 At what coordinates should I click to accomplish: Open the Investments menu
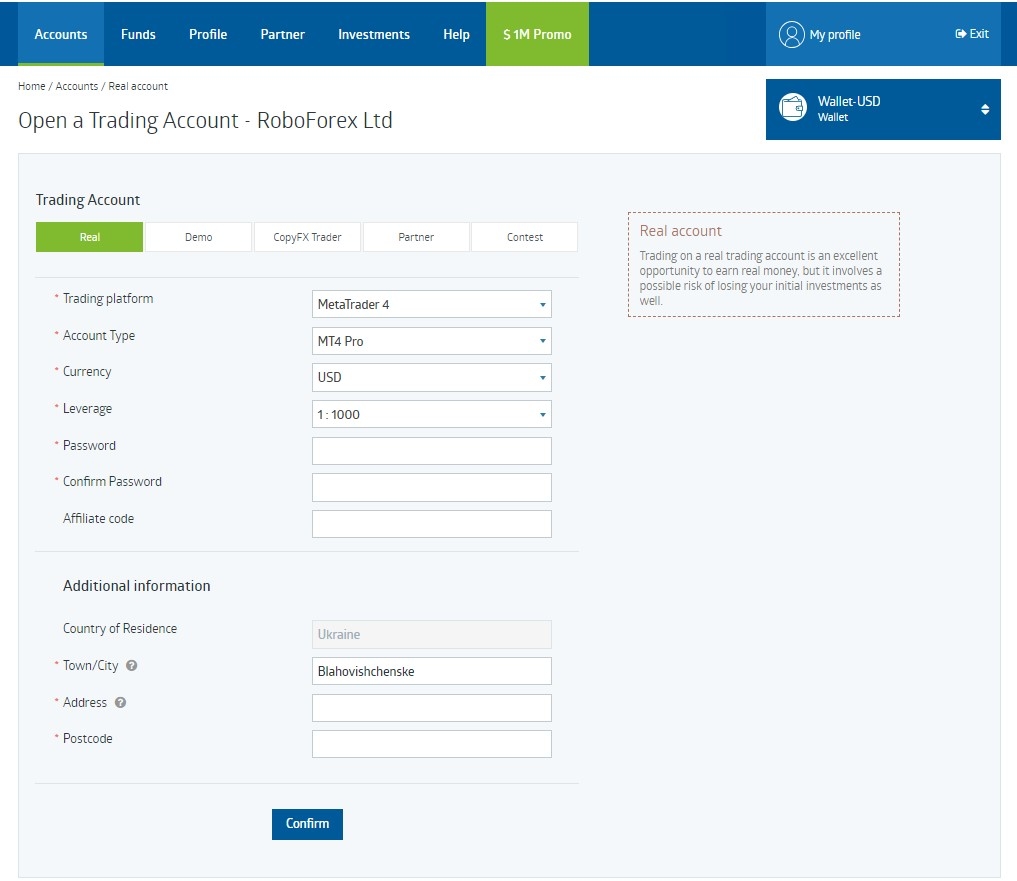point(373,34)
